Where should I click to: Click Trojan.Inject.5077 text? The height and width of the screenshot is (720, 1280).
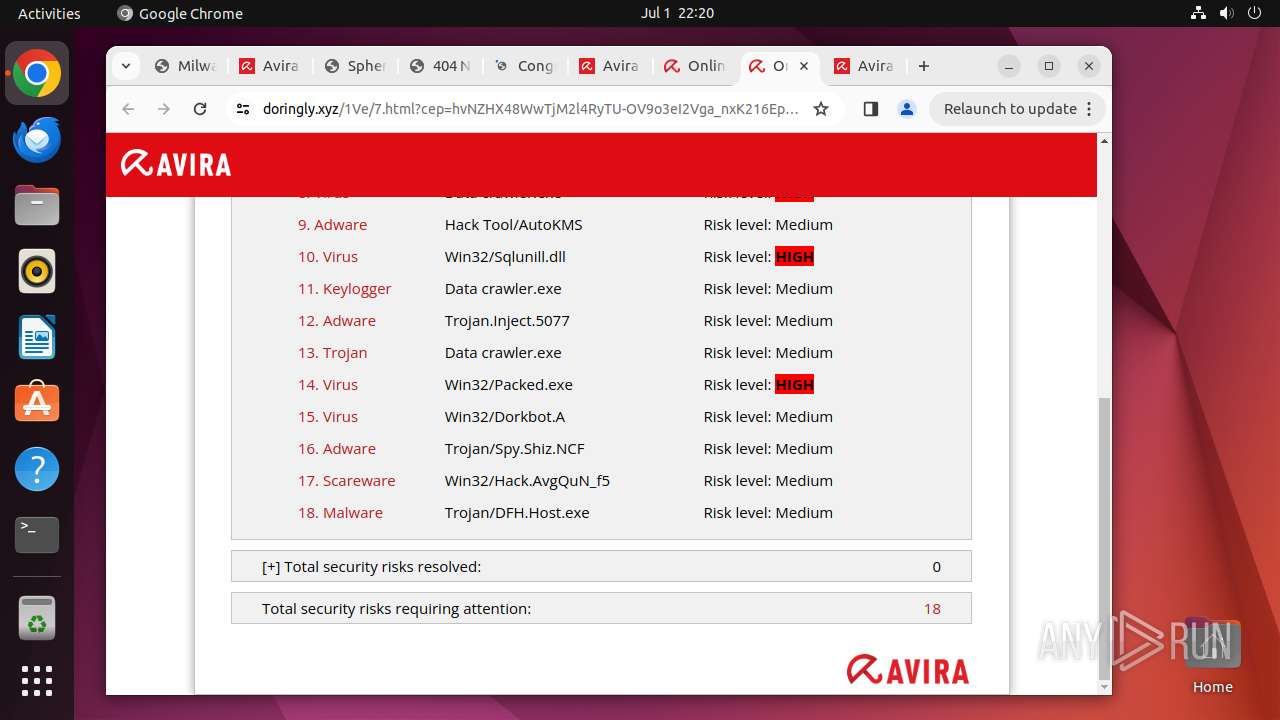pos(507,320)
